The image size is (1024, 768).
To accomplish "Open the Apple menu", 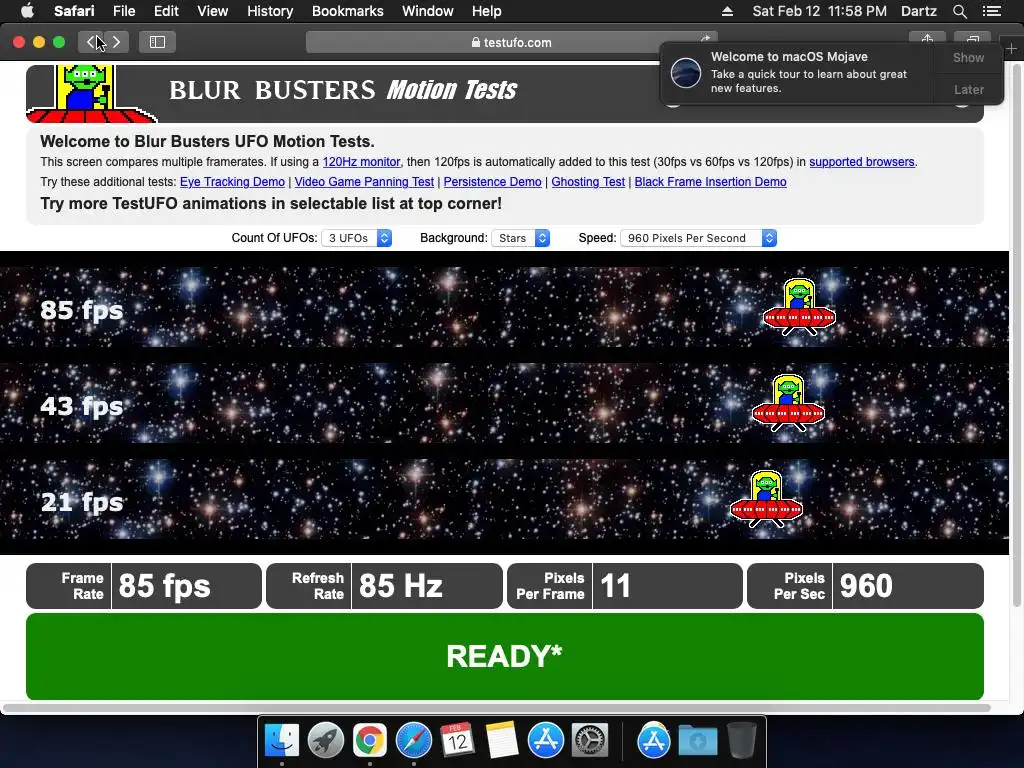I will [x=27, y=11].
